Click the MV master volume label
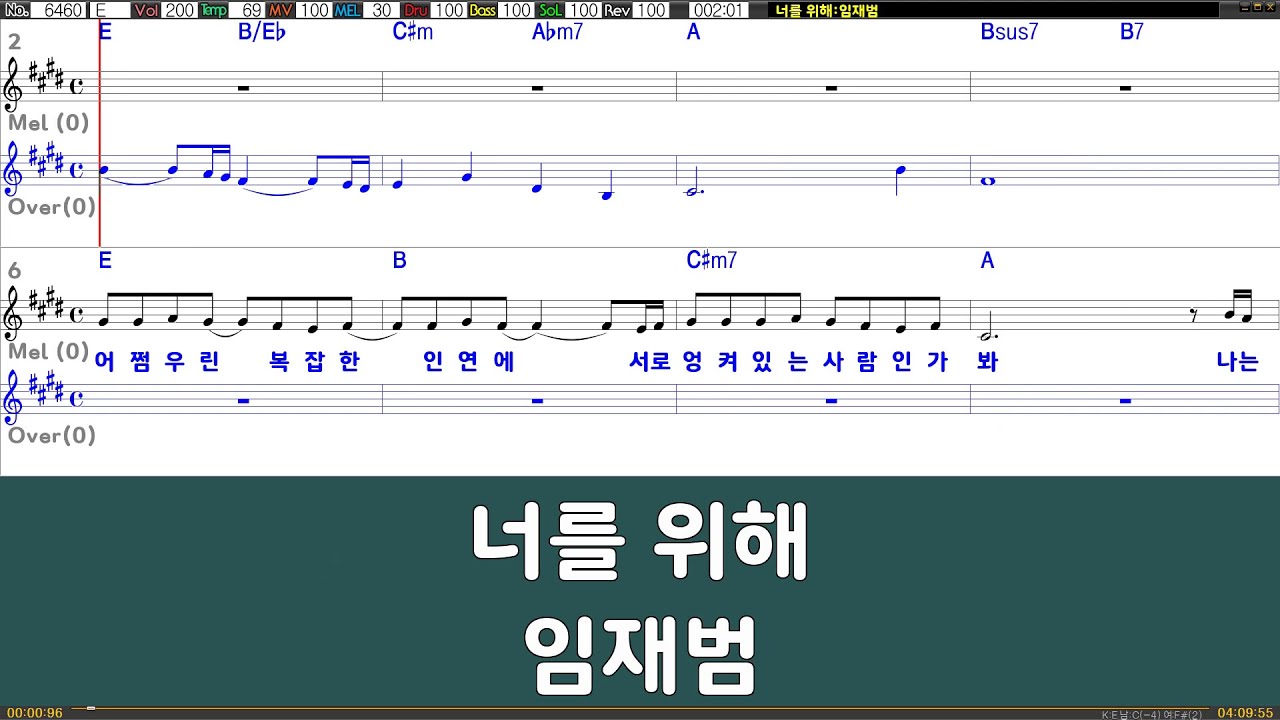 point(281,10)
